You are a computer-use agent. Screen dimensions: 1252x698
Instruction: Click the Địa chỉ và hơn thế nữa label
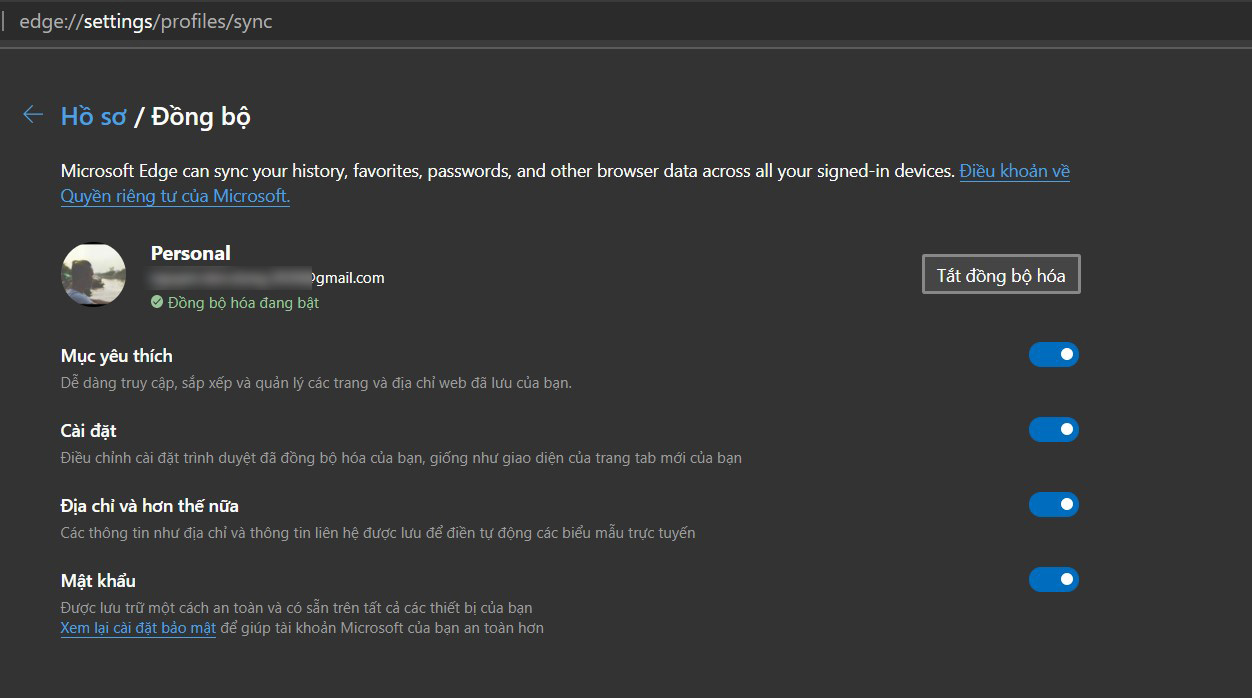pos(149,506)
